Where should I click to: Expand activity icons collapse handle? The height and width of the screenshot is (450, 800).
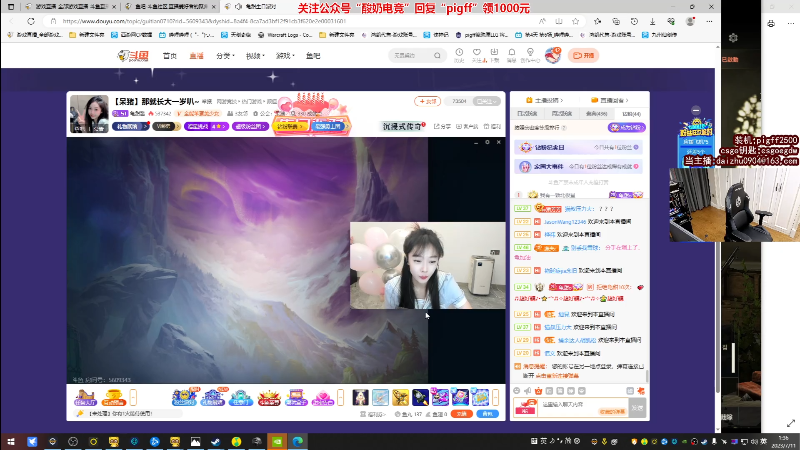coord(341,397)
